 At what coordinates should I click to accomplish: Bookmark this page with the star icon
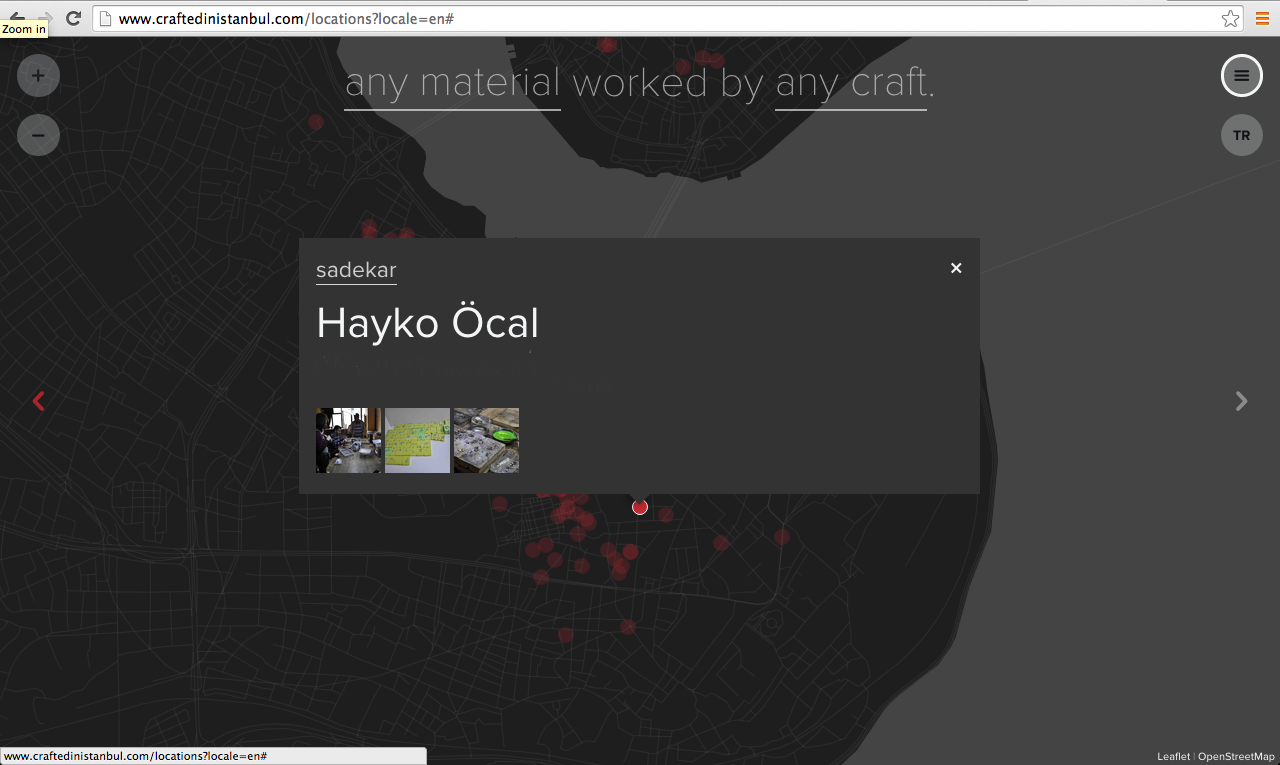1230,18
